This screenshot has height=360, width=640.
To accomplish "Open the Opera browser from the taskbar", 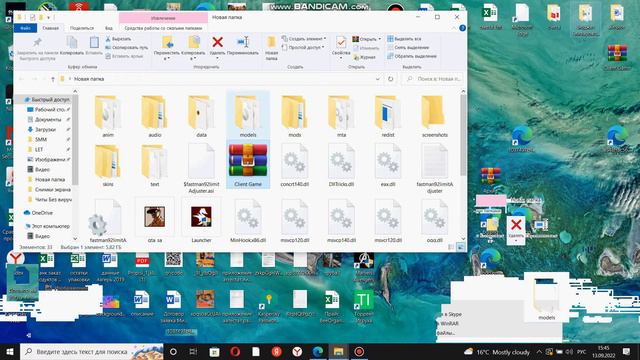I will pyautogui.click(x=235, y=351).
